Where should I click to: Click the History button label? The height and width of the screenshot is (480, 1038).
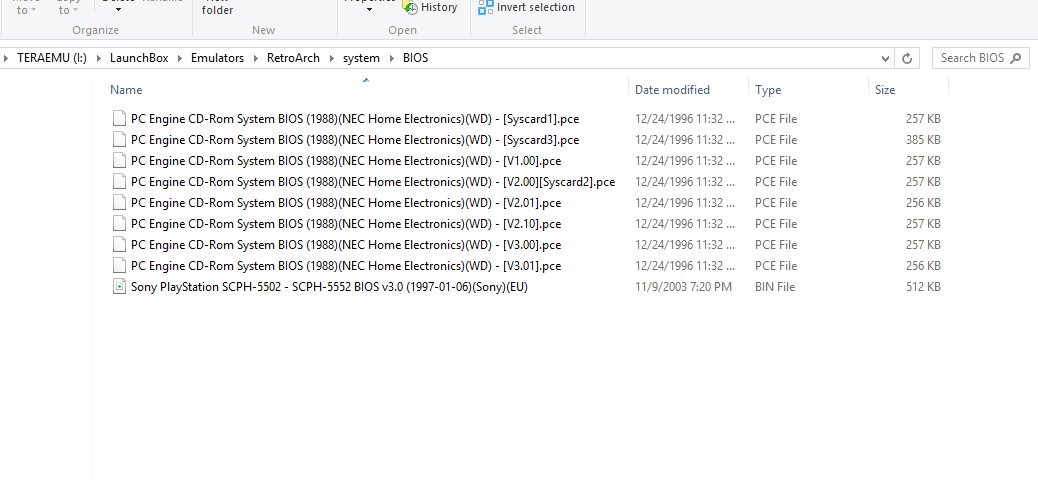(439, 7)
